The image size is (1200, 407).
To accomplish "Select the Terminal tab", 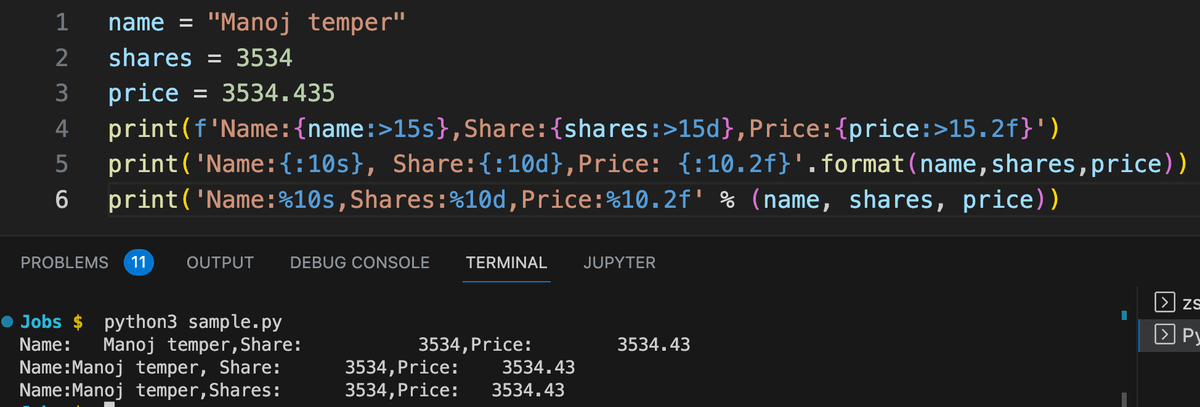I will click(x=506, y=263).
